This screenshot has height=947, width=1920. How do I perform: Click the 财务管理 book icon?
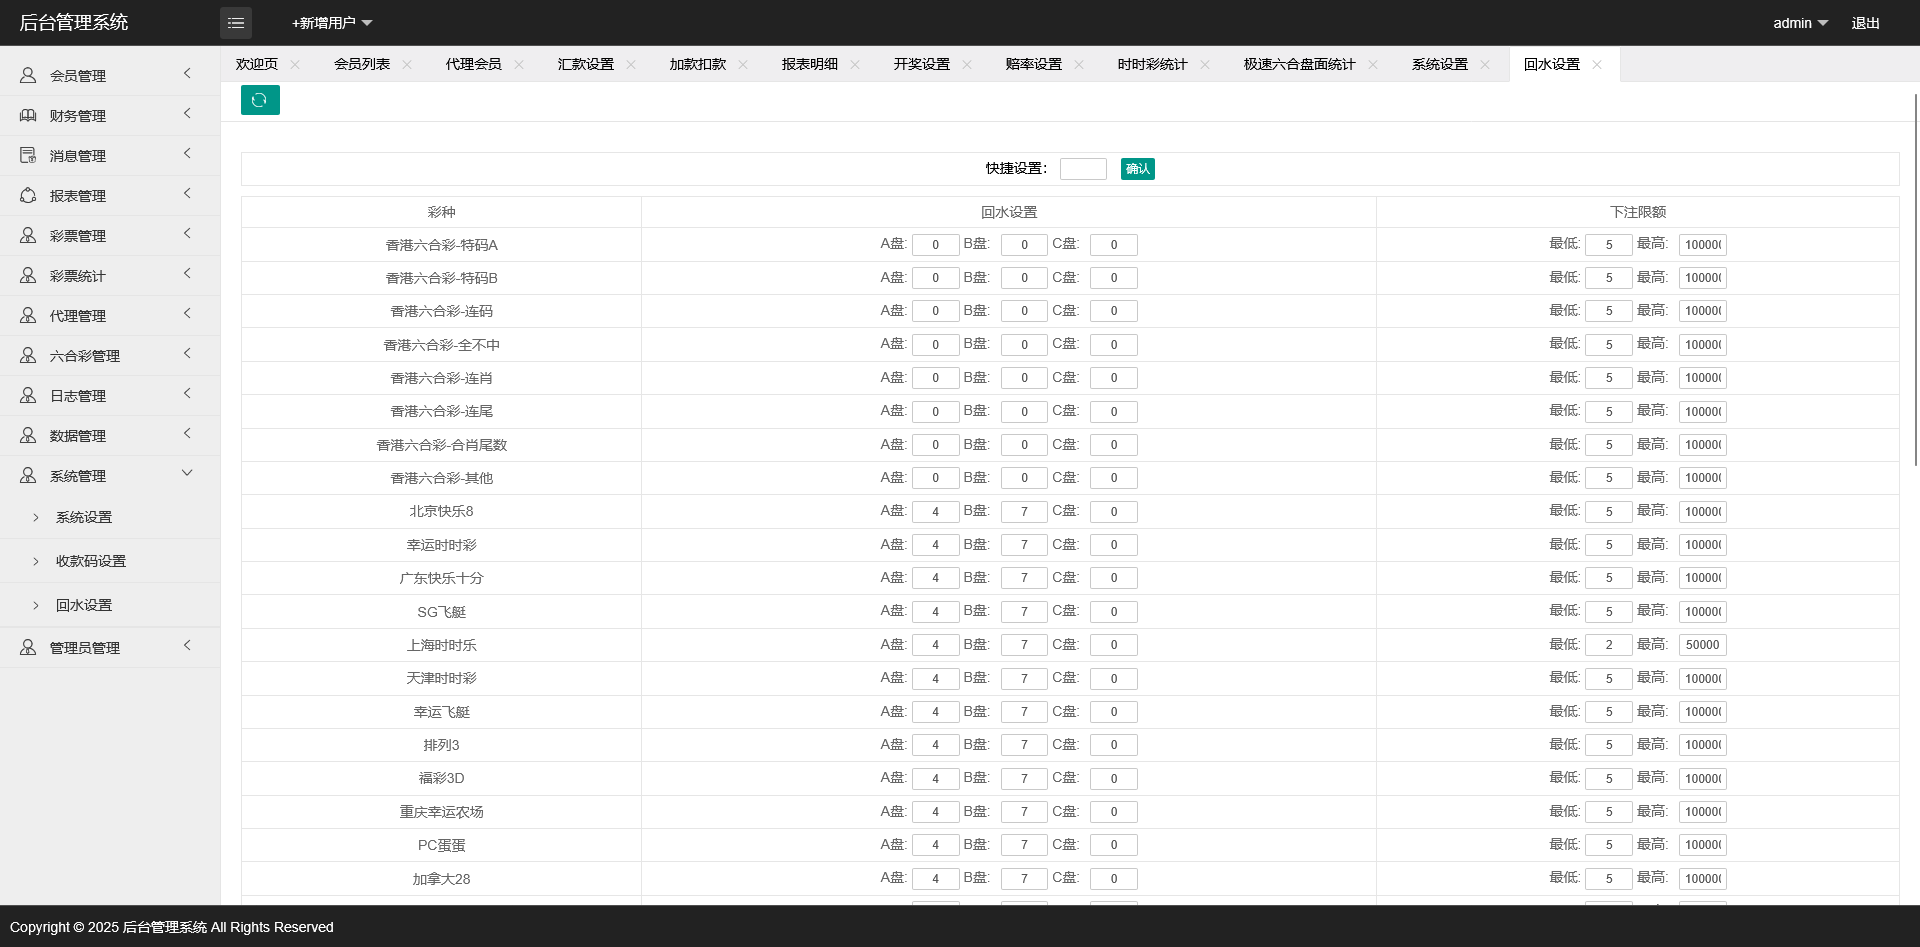pos(28,115)
